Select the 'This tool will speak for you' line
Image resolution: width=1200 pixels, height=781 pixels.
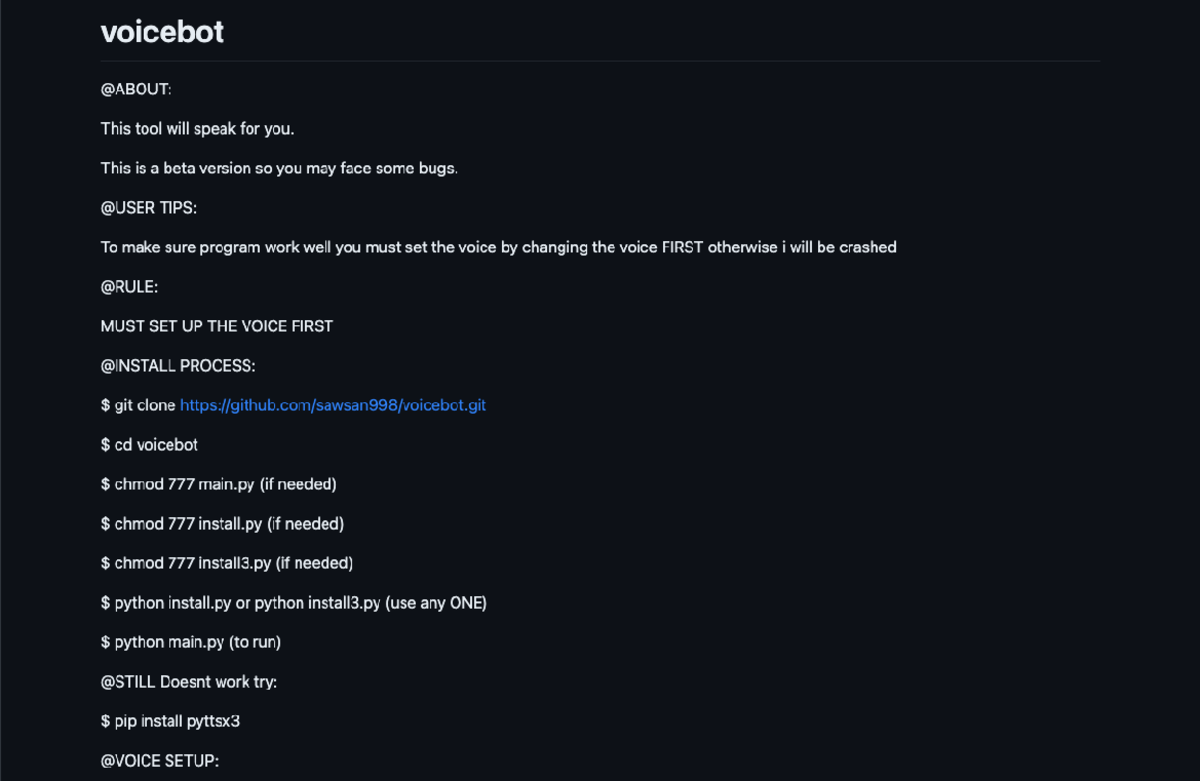pyautogui.click(x=197, y=129)
